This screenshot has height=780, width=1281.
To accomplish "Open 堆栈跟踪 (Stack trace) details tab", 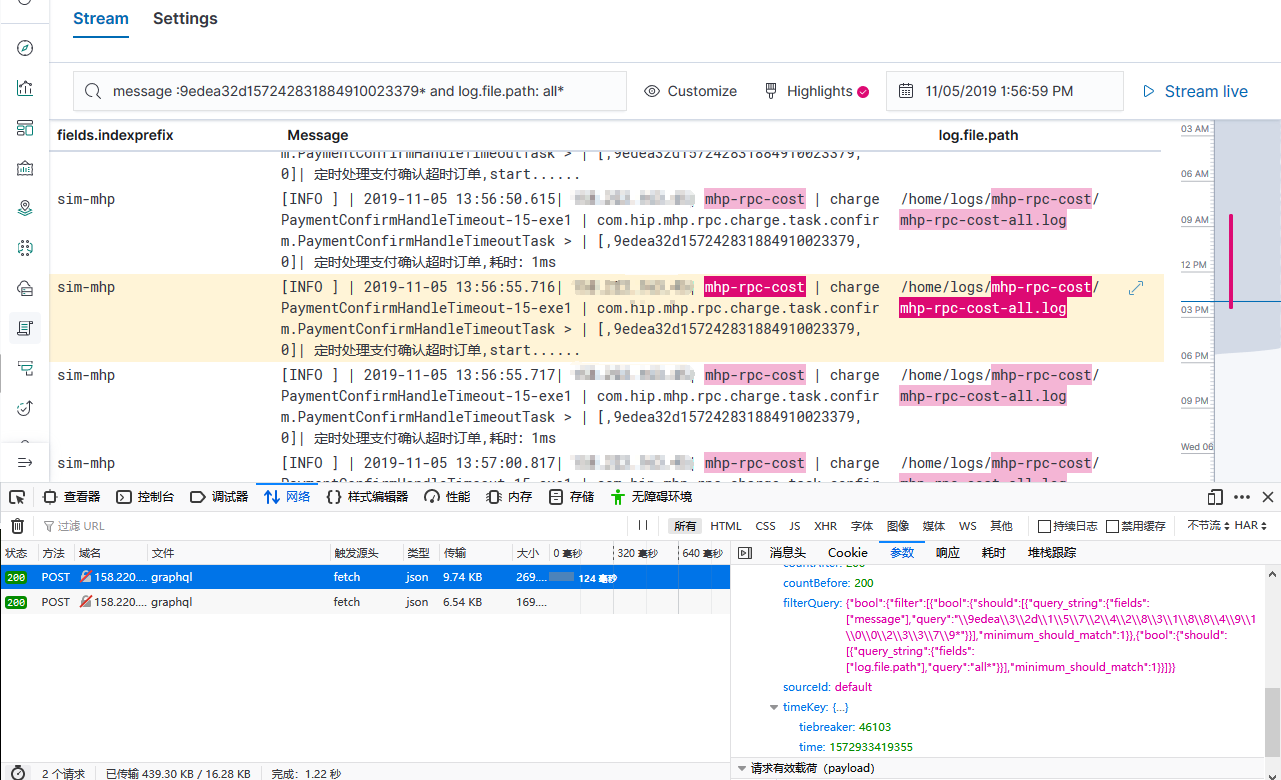I will [x=1051, y=553].
